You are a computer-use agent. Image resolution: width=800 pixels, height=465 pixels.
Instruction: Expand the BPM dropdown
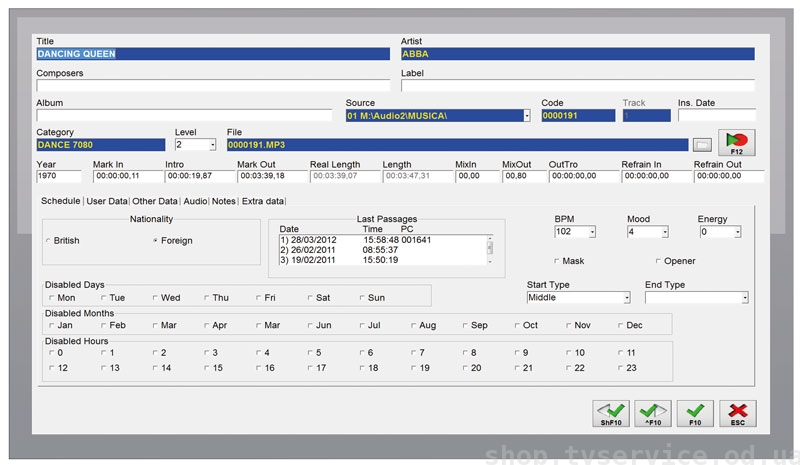(x=592, y=232)
